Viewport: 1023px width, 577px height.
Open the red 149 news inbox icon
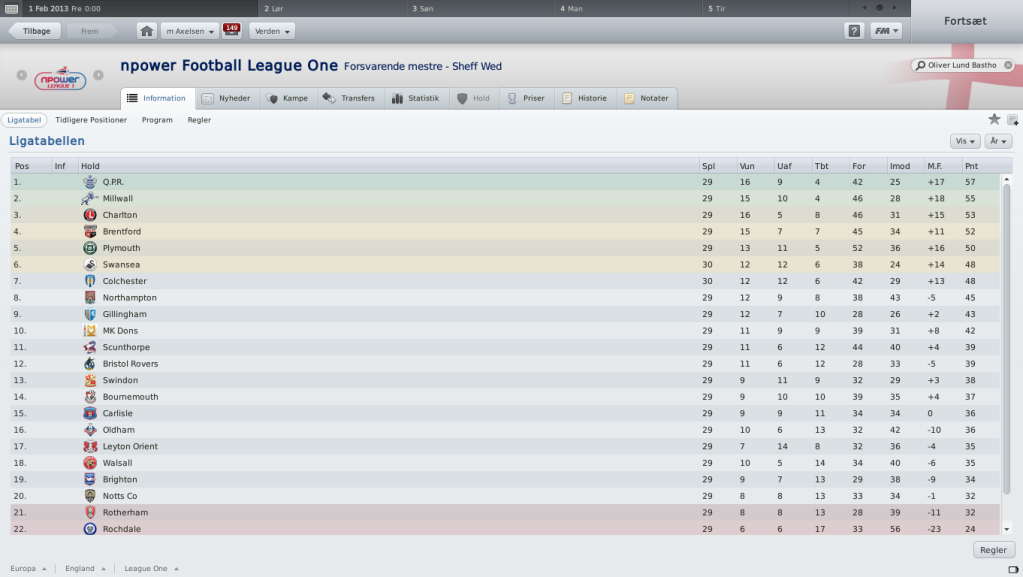[x=232, y=30]
